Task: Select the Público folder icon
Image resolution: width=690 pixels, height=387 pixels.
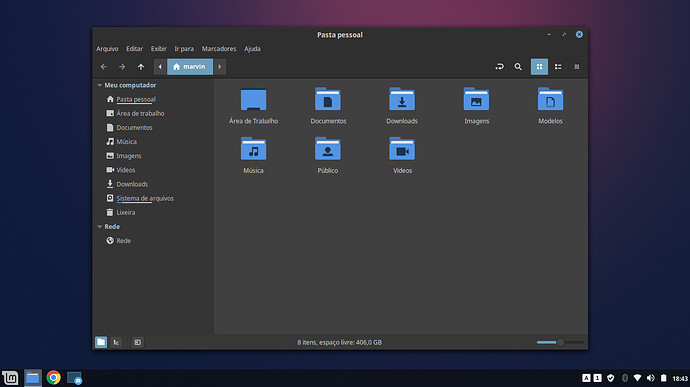Action: click(328, 149)
